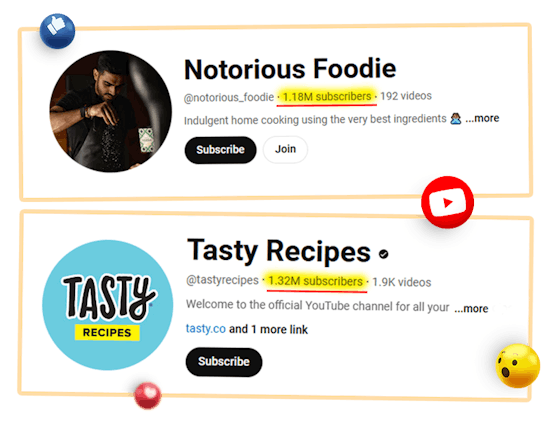Click the Join button for Notorious Foodie
This screenshot has width=548, height=432.
[285, 149]
